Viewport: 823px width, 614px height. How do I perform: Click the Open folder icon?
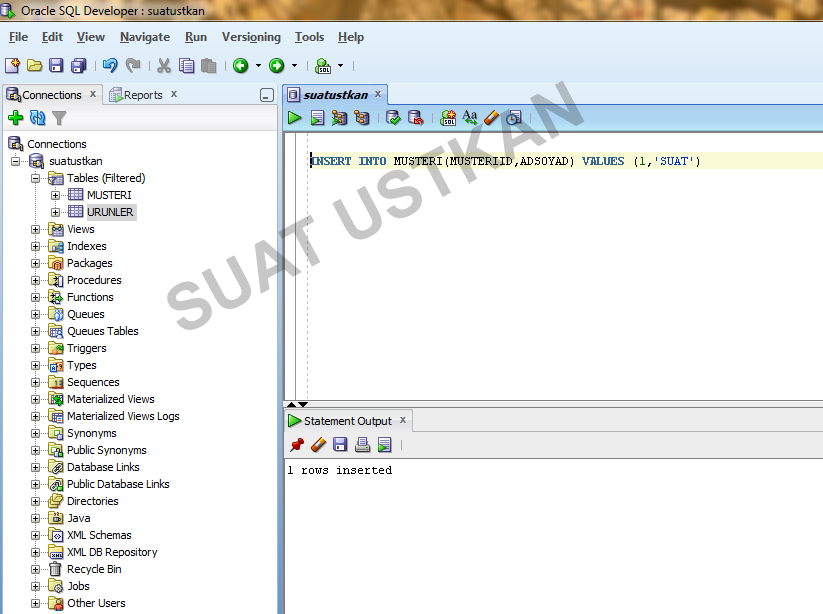click(35, 66)
